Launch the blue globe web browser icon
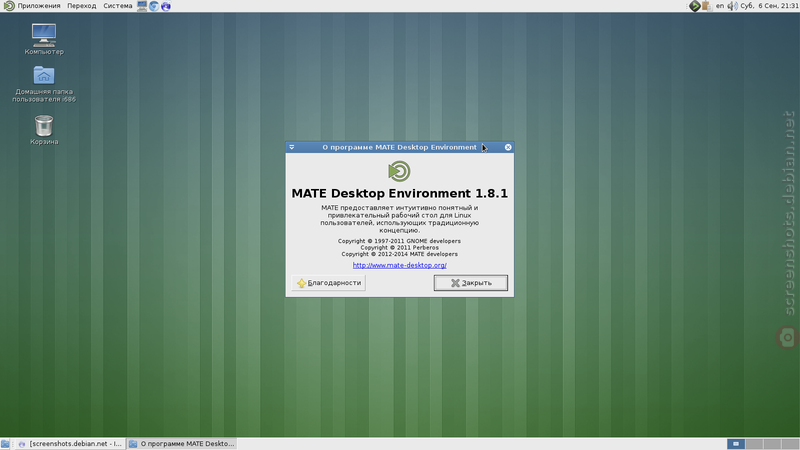Screen dimensions: 800x450 coord(166,6)
